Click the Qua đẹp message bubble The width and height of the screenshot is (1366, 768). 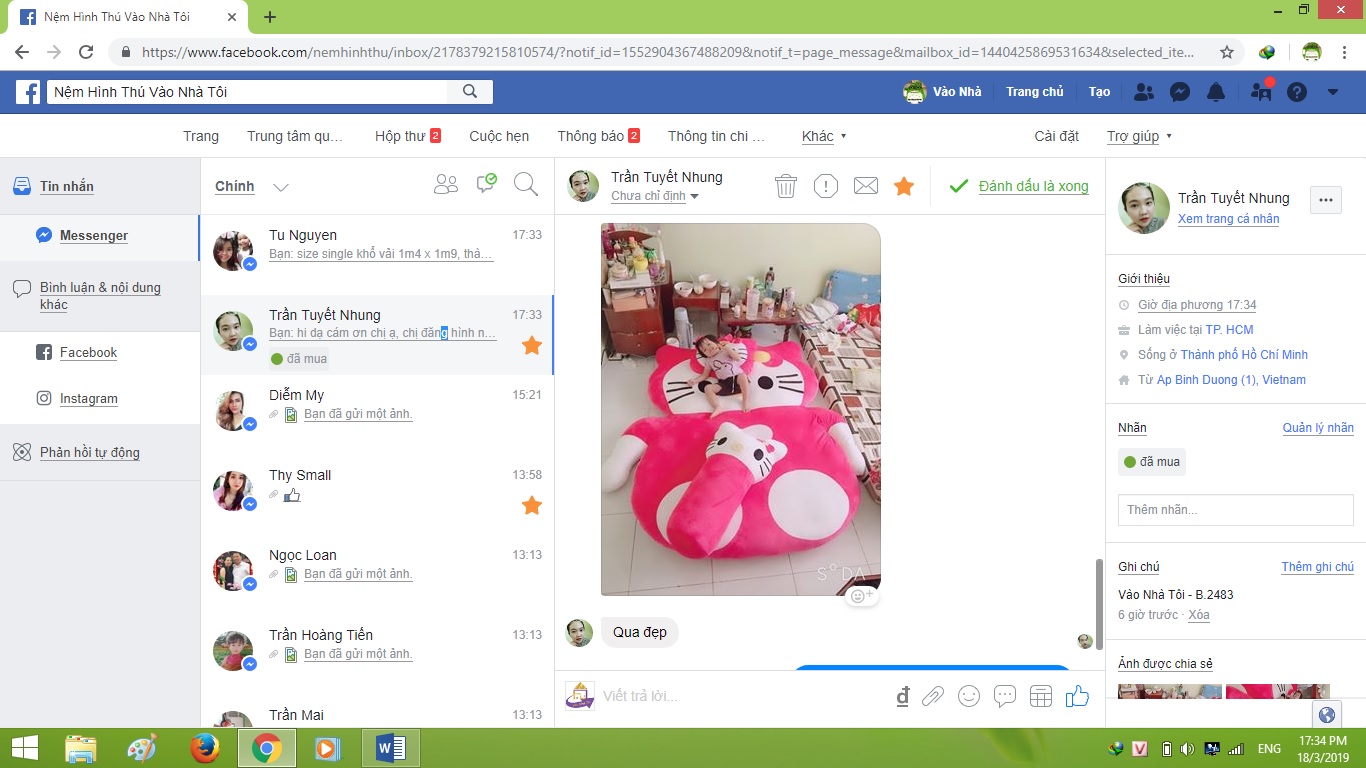pos(640,632)
